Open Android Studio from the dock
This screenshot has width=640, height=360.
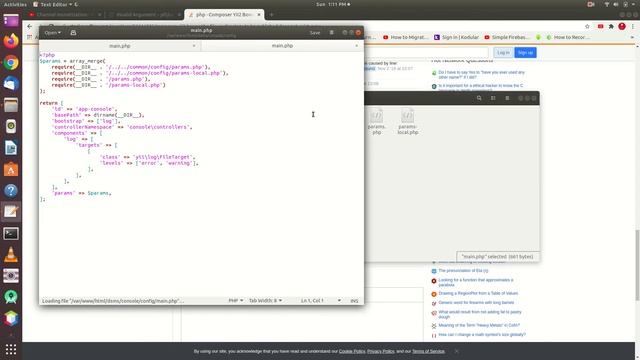[x=11, y=297]
